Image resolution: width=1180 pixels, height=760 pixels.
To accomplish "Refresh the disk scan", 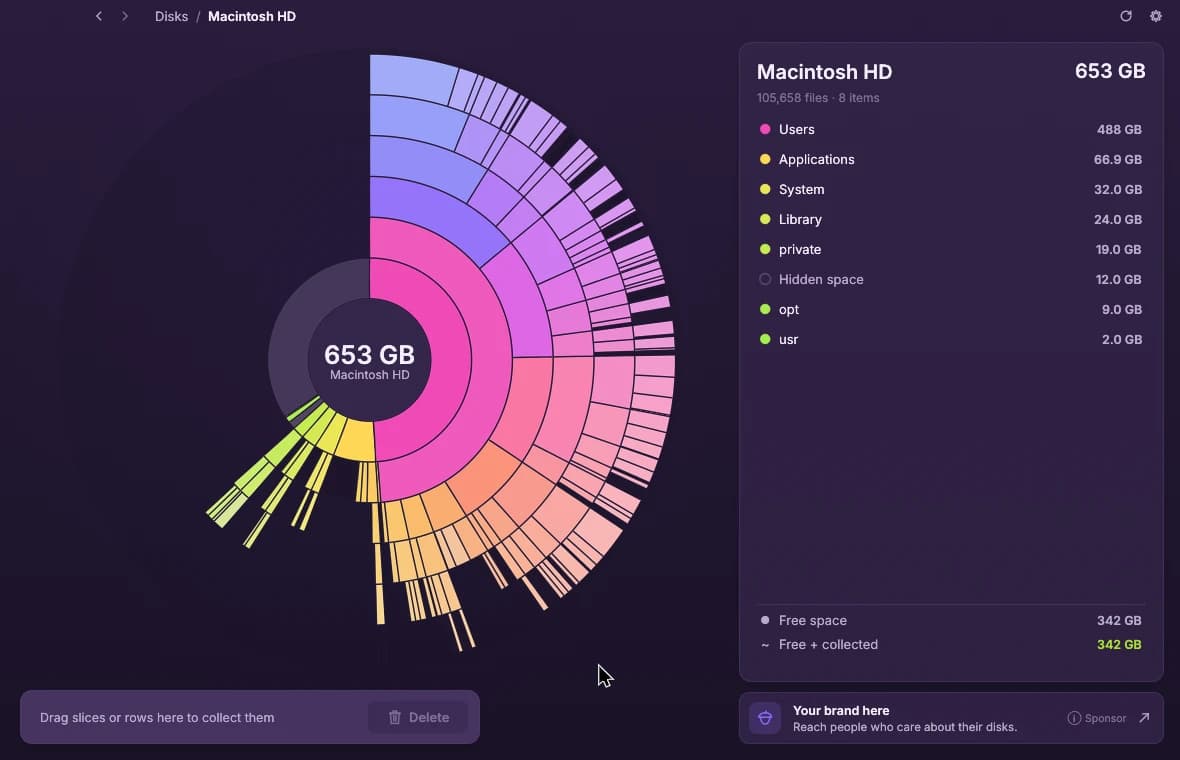I will pos(1126,16).
